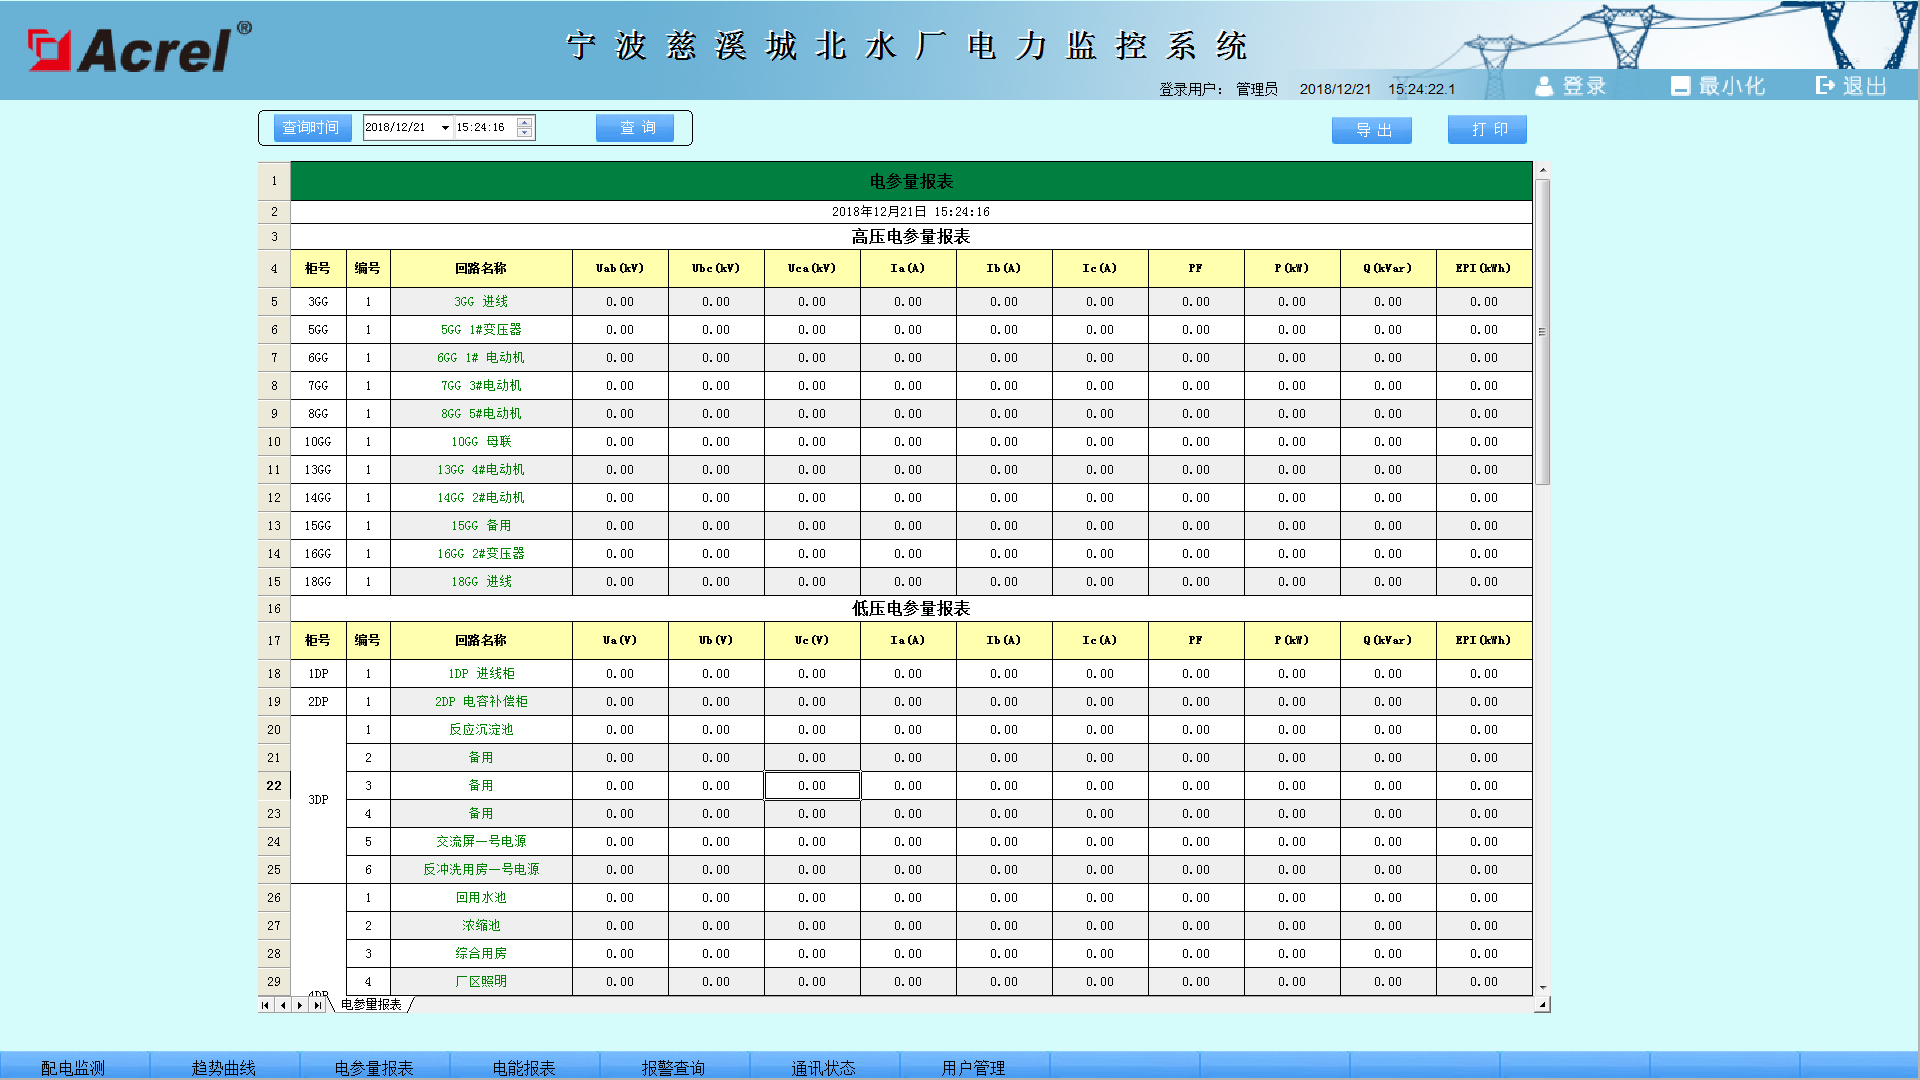Click 2DP 电容补偿柜 circuit cell
The height and width of the screenshot is (1080, 1920).
[481, 702]
